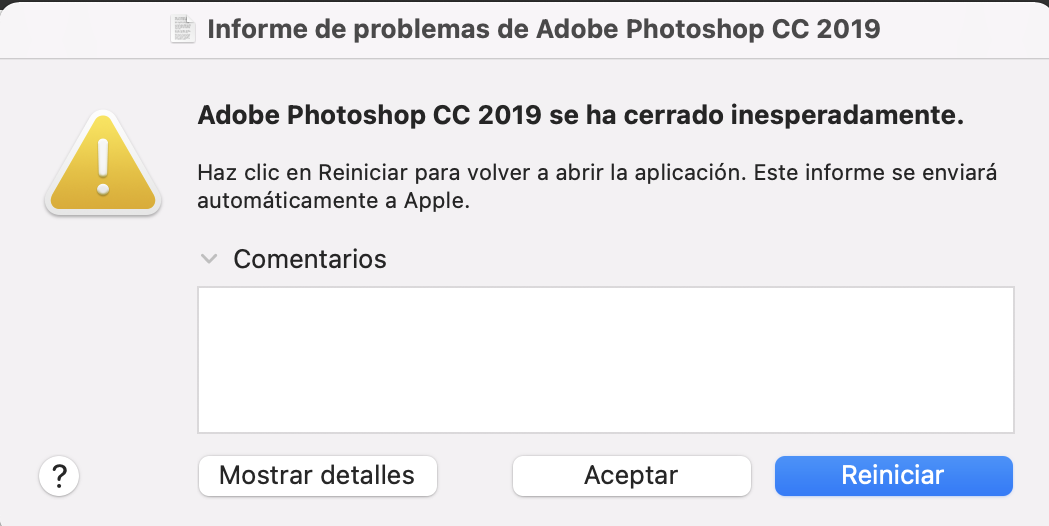Viewport: 1049px width, 526px height.
Task: Click the exclamation mark inside the warning sign
Action: pyautogui.click(x=103, y=163)
